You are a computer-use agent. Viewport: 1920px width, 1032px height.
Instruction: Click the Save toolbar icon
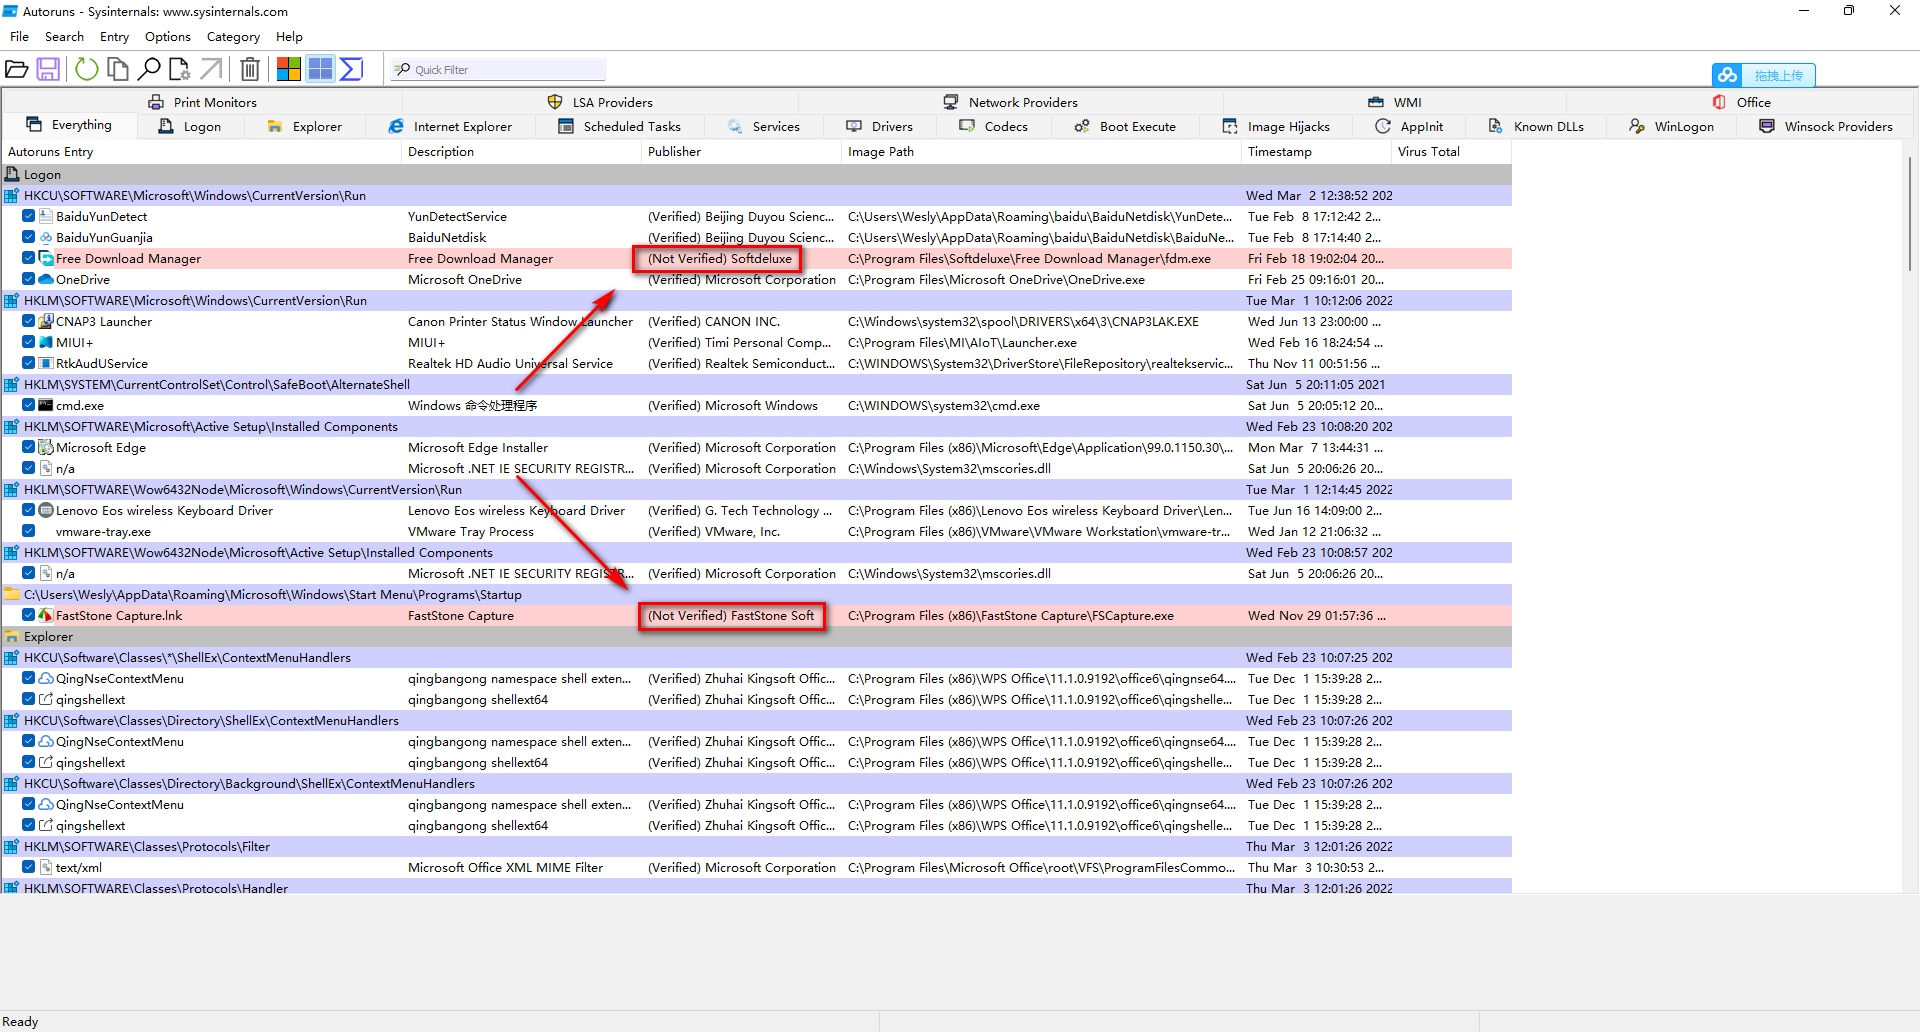[x=48, y=69]
